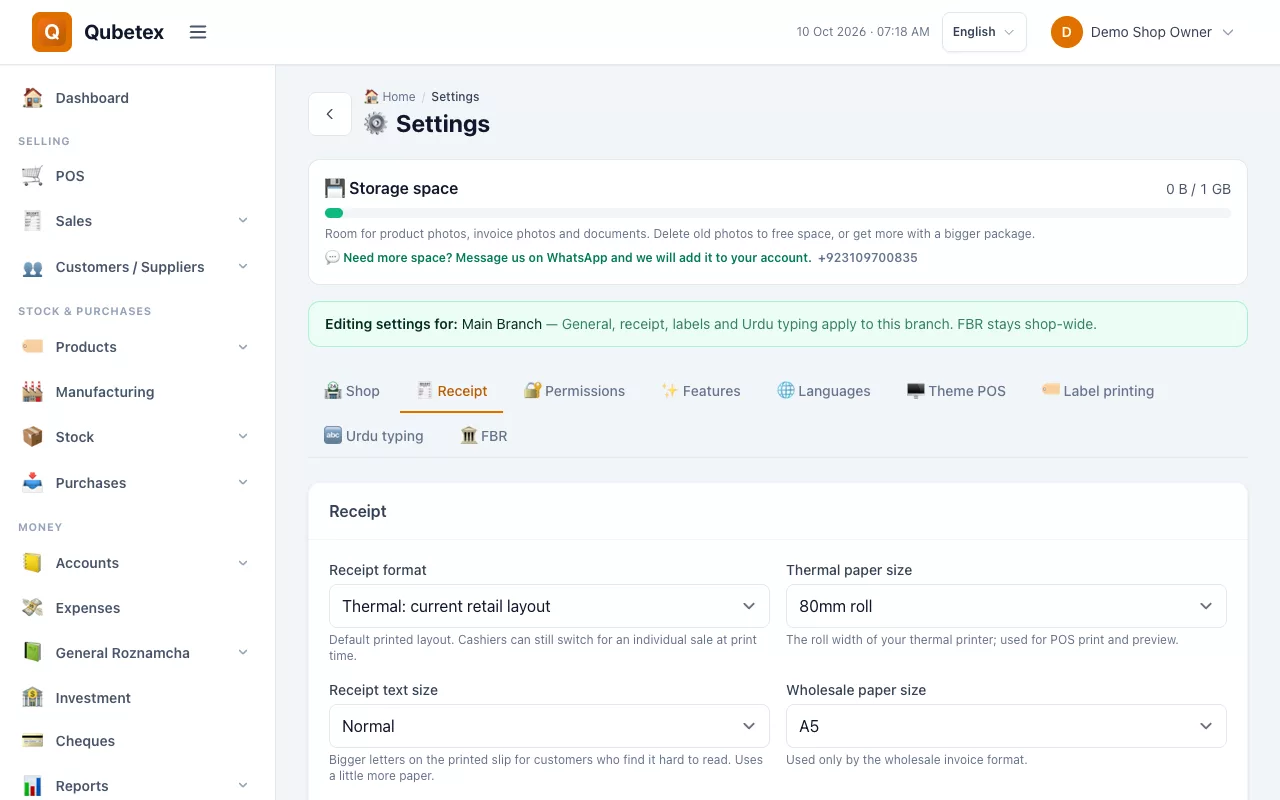The image size is (1280, 800).
Task: Open the Wholesale paper size dropdown
Action: [x=1006, y=726]
